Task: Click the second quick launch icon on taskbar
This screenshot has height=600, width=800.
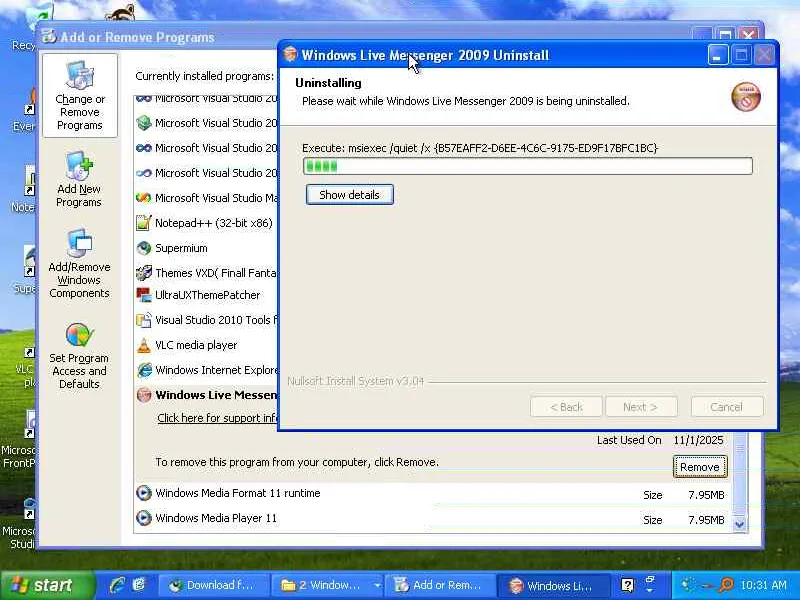Action: pyautogui.click(x=139, y=585)
